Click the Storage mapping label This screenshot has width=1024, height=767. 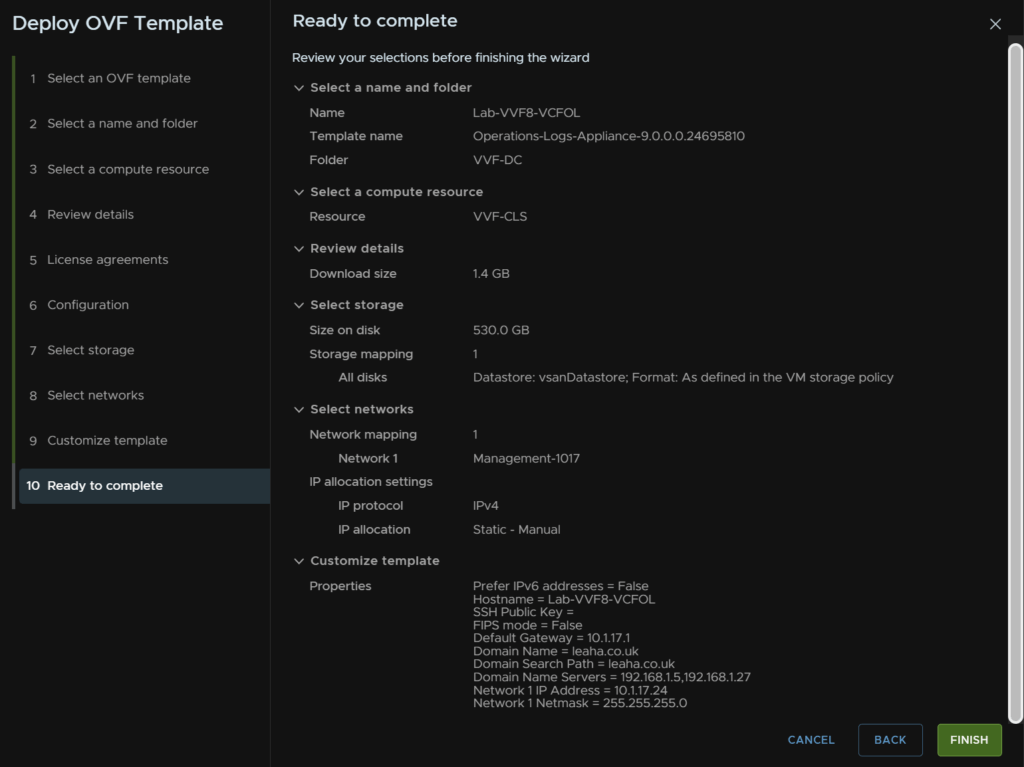(x=361, y=354)
